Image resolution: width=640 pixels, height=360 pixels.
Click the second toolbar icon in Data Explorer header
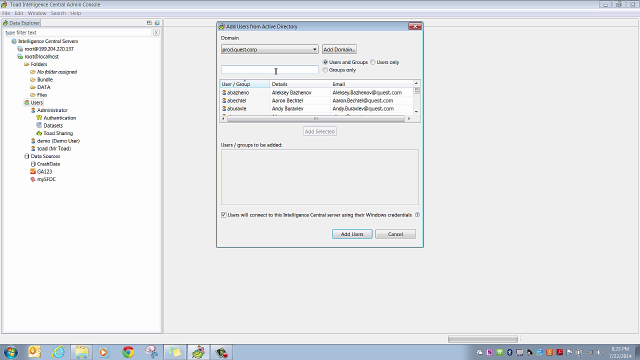[157, 23]
